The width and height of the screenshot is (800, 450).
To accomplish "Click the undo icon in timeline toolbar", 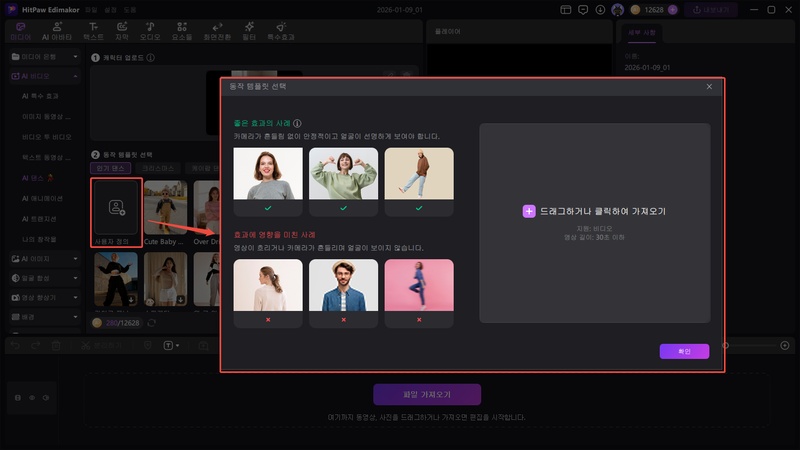I will tap(15, 345).
